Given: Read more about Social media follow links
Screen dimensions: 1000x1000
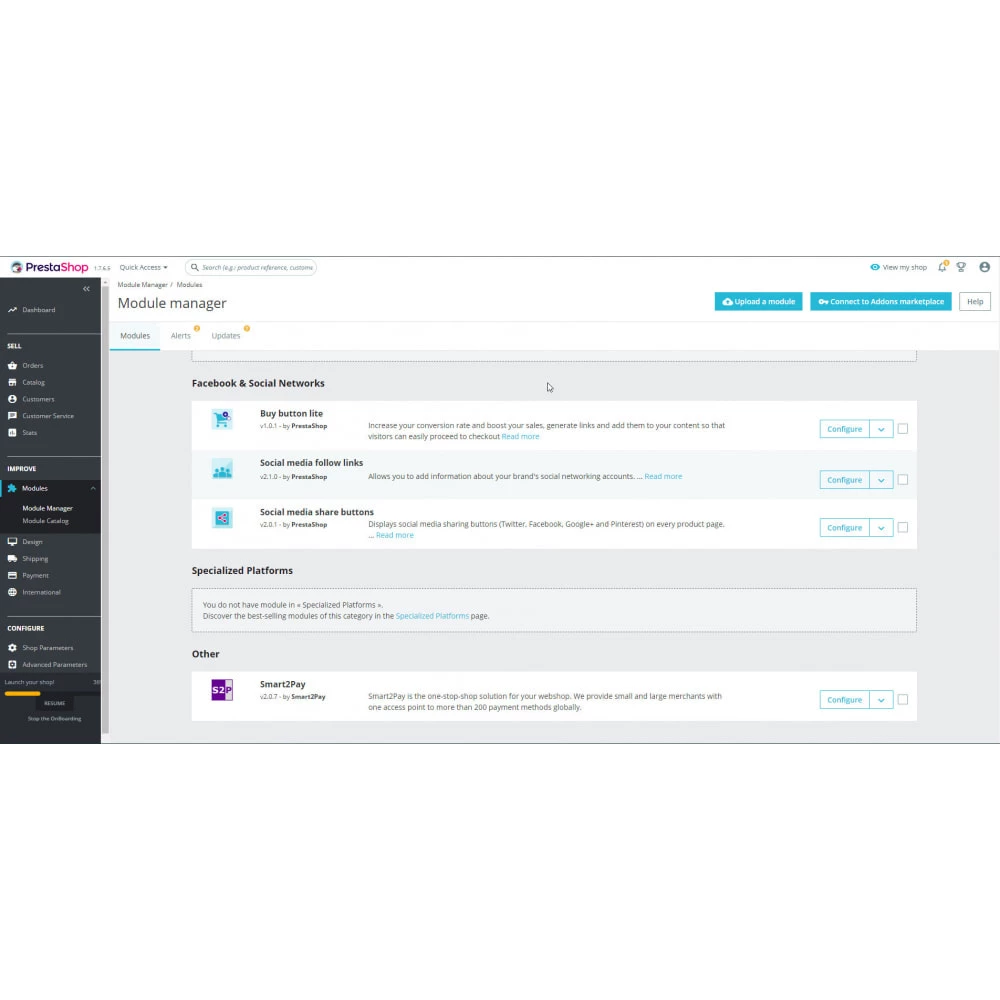Looking at the screenshot, I should pyautogui.click(x=663, y=476).
